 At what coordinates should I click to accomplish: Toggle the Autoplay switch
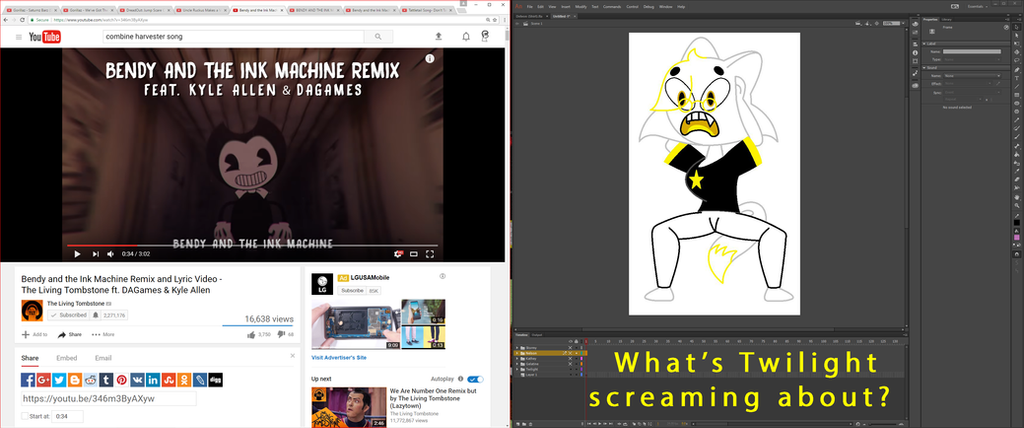click(x=475, y=379)
